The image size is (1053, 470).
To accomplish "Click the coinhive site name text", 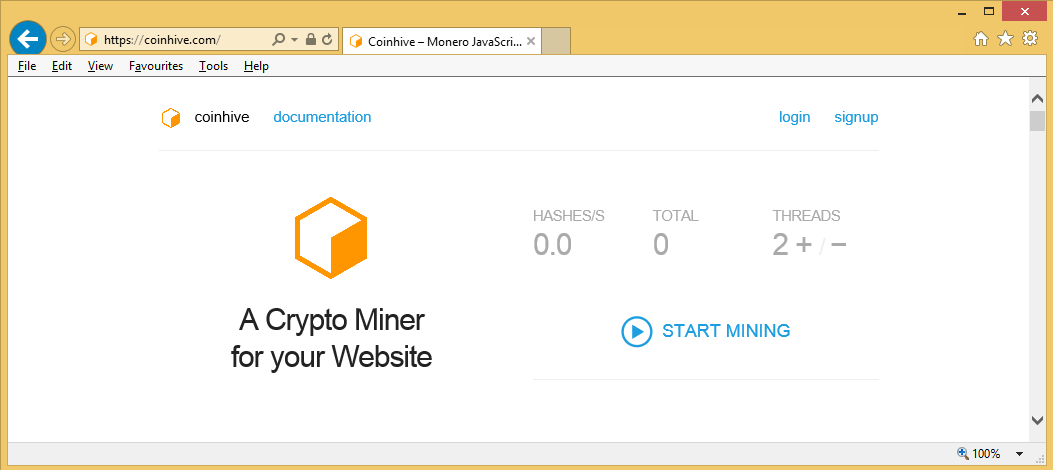I will tap(222, 117).
